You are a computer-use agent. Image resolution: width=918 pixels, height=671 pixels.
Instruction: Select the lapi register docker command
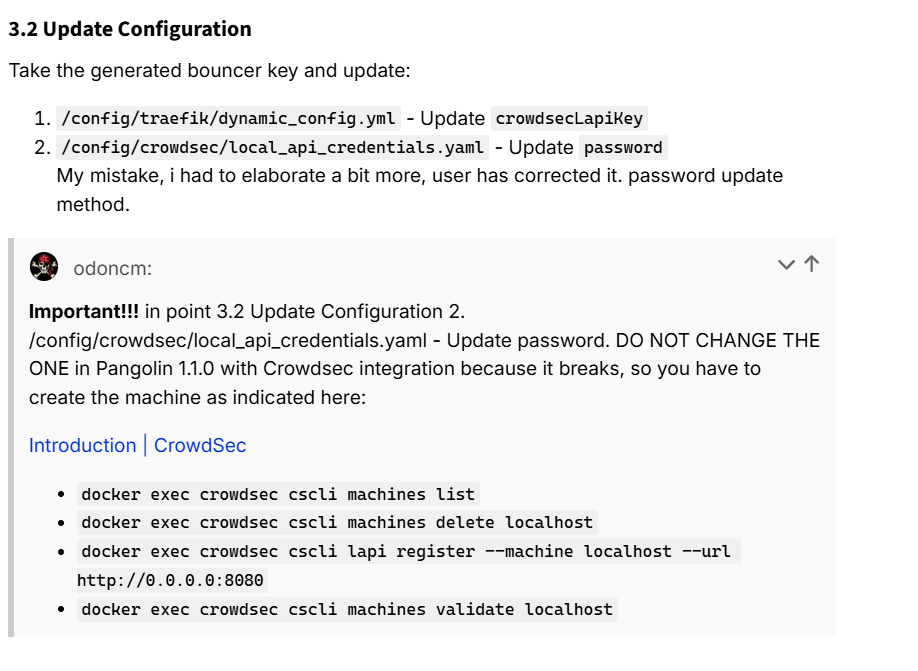pyautogui.click(x=409, y=552)
